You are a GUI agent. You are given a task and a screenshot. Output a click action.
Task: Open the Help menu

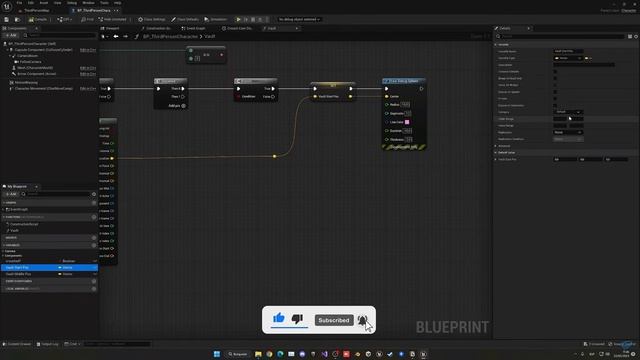coord(118,3)
